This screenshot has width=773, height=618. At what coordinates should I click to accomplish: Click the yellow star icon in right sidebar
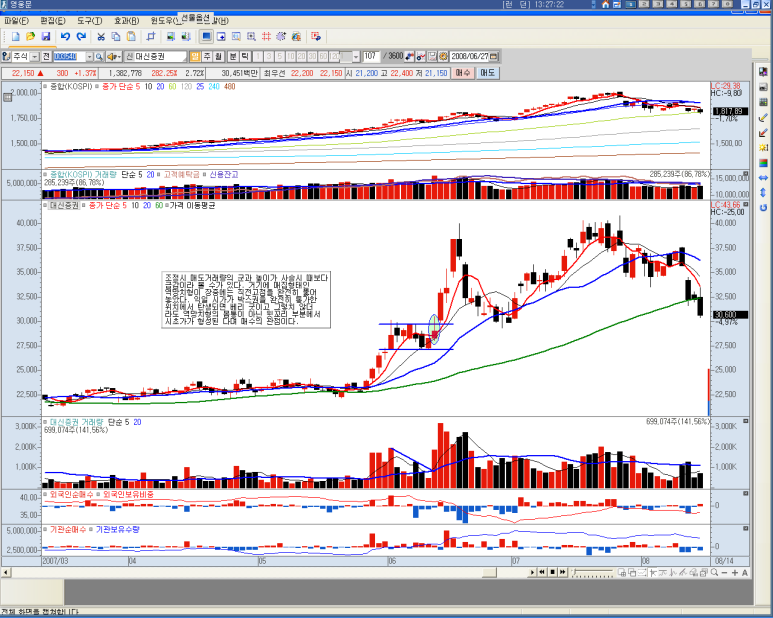(x=763, y=147)
